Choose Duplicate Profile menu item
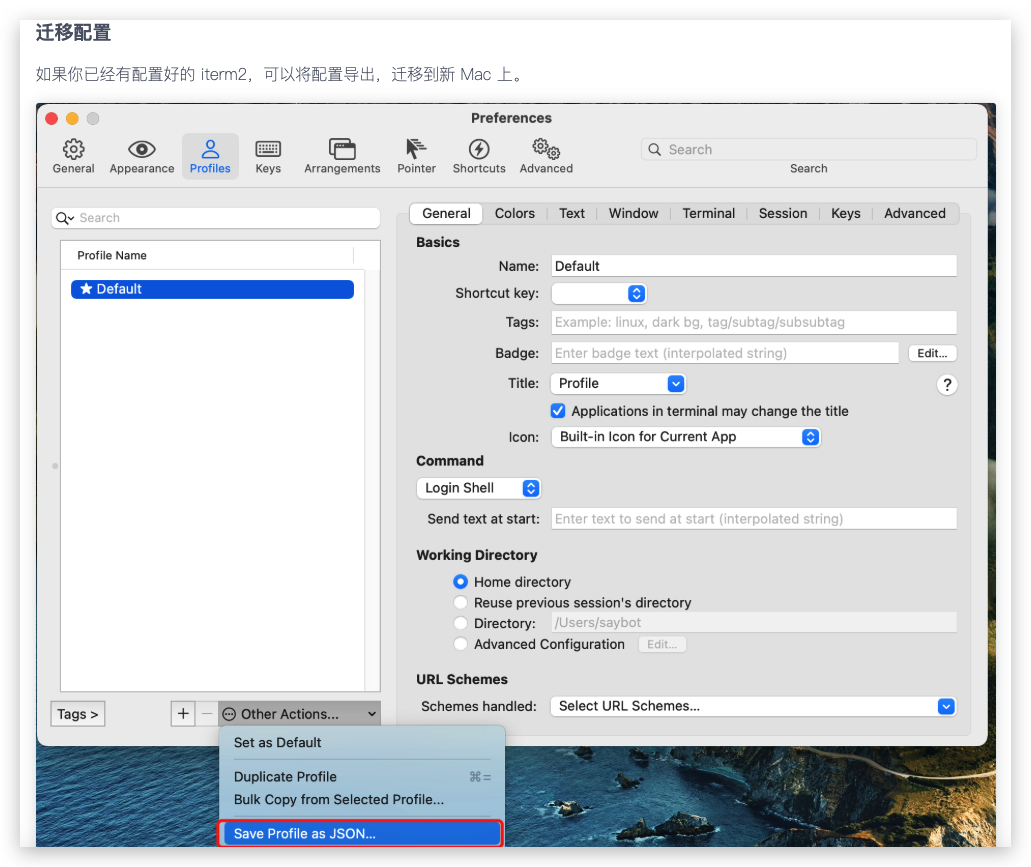1031x867 pixels. click(x=361, y=777)
